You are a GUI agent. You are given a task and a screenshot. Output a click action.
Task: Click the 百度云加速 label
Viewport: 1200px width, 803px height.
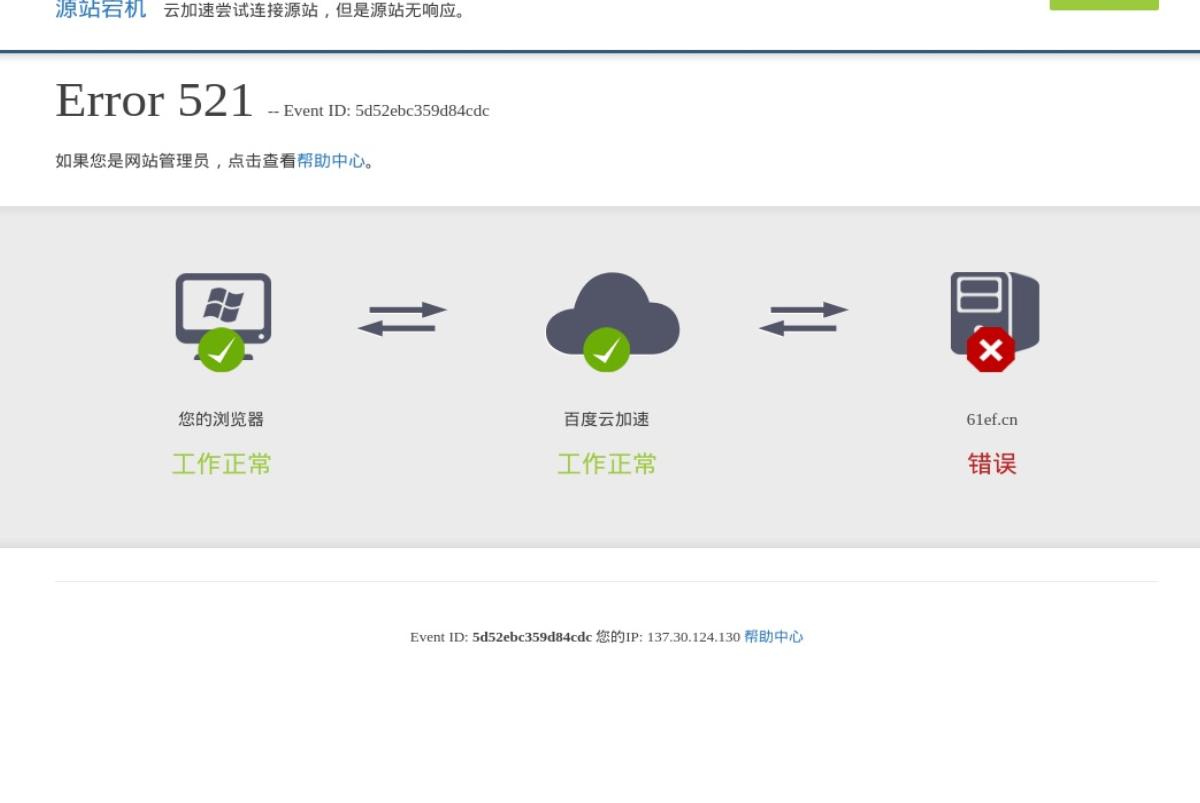point(607,420)
